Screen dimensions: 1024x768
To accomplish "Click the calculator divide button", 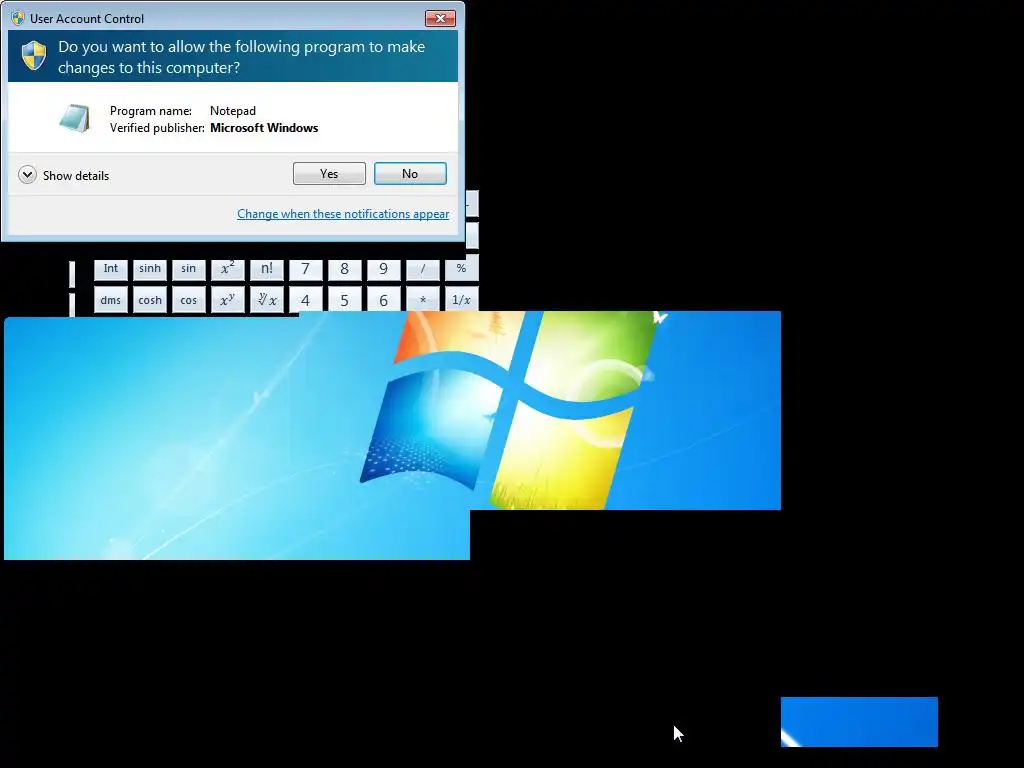I will click(x=423, y=269).
